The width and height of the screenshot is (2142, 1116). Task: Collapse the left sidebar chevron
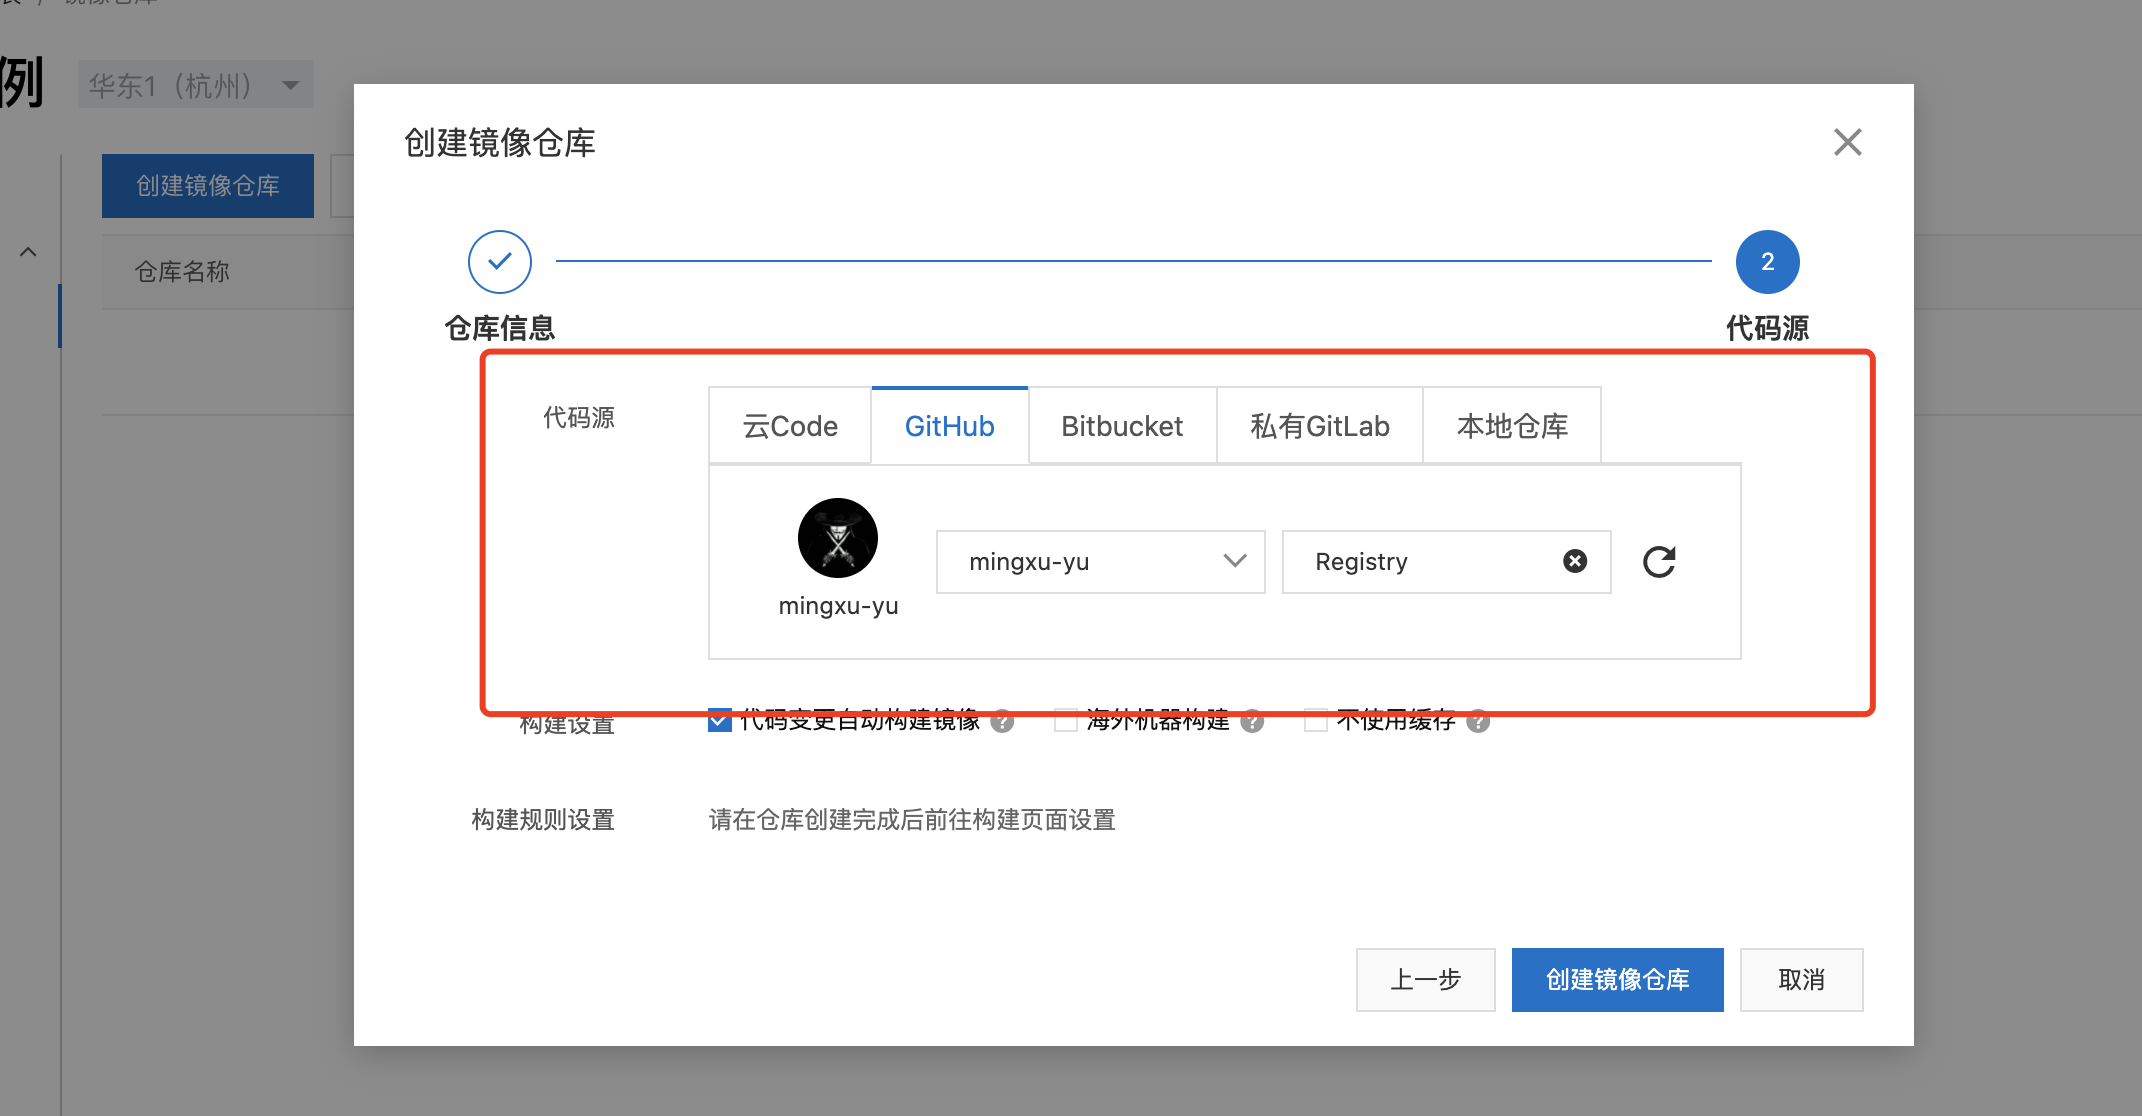point(28,252)
